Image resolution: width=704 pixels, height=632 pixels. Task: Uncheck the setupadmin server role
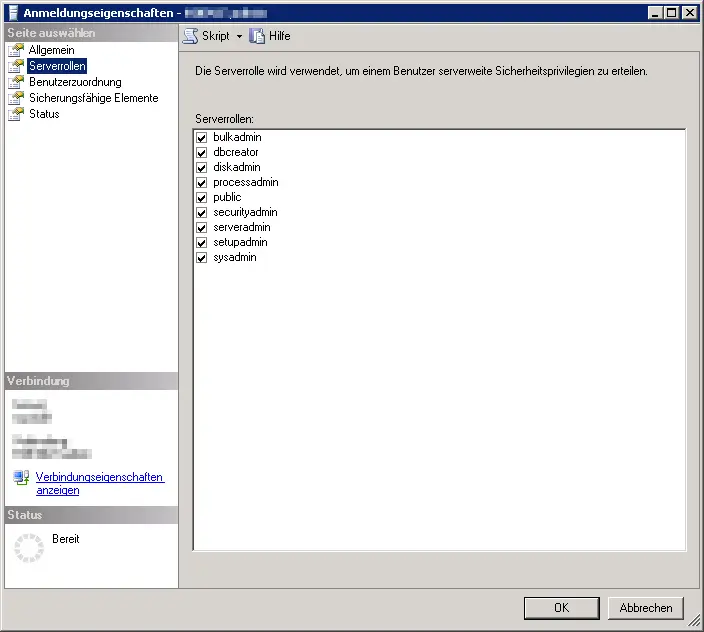[x=202, y=243]
